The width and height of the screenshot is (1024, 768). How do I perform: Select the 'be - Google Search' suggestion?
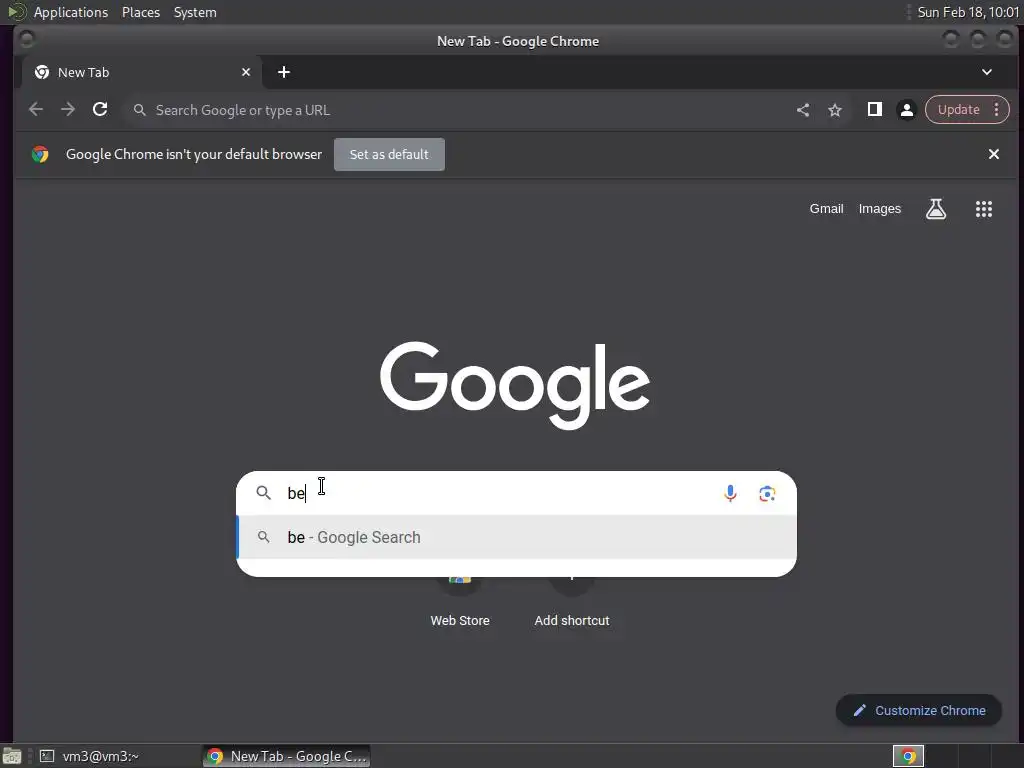tap(517, 537)
